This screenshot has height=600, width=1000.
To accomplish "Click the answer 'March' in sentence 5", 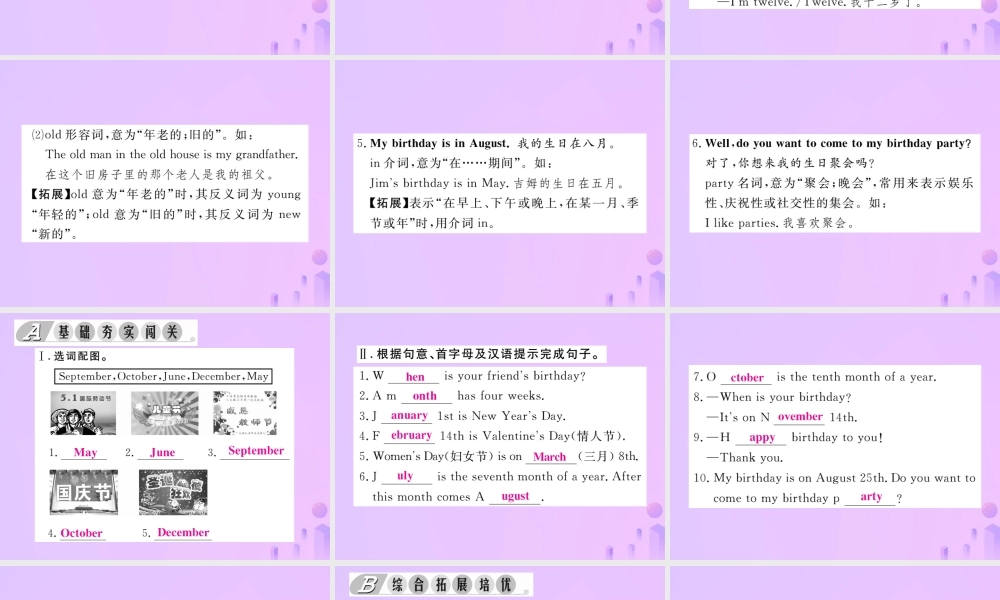I will [x=550, y=457].
